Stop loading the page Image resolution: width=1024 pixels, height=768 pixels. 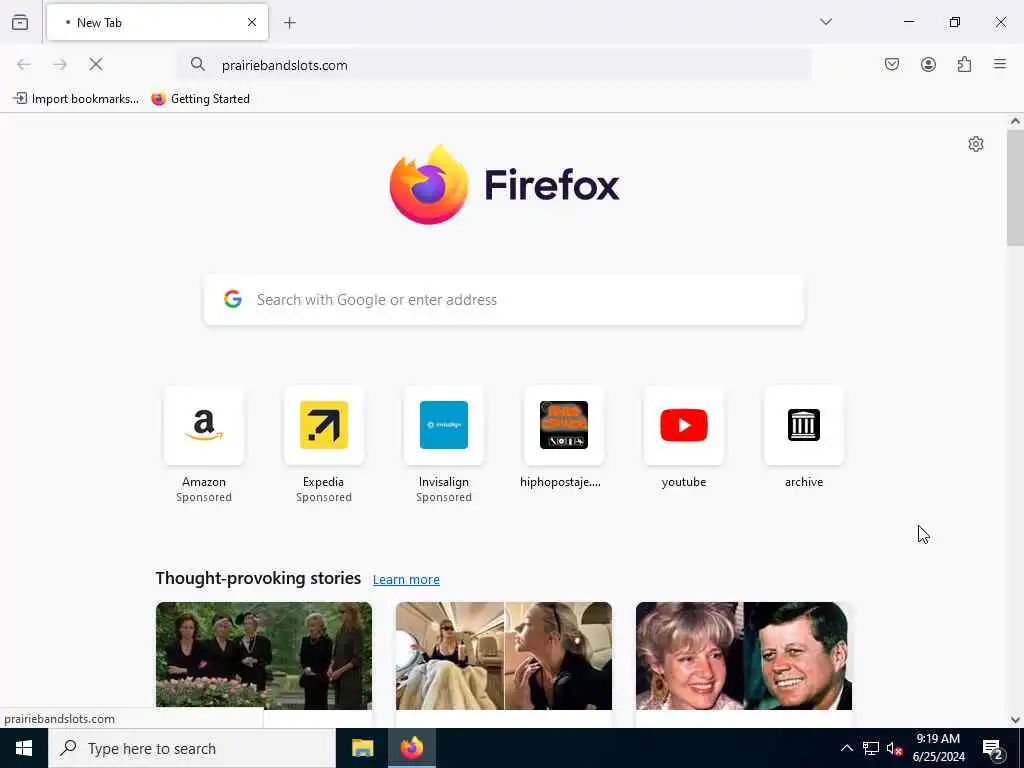coord(96,64)
